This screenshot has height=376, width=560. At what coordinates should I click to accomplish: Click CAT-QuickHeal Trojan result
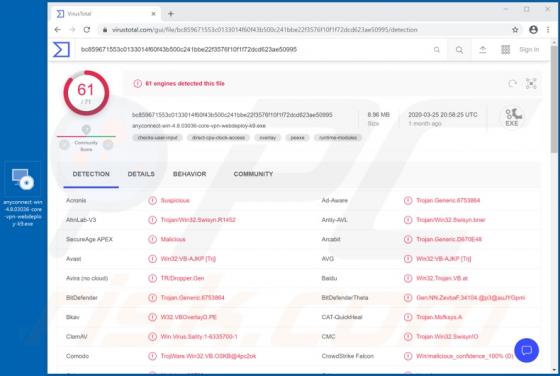pyautogui.click(x=439, y=317)
